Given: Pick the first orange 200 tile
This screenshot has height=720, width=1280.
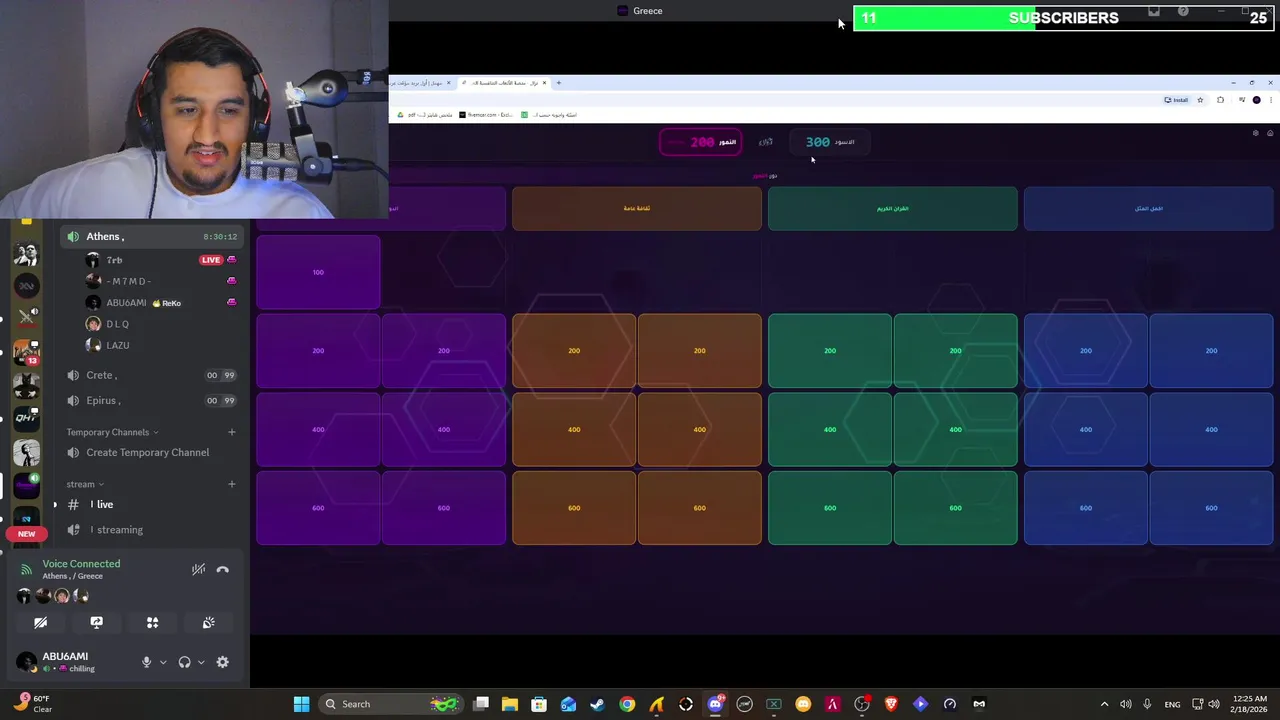Looking at the screenshot, I should [x=574, y=351].
